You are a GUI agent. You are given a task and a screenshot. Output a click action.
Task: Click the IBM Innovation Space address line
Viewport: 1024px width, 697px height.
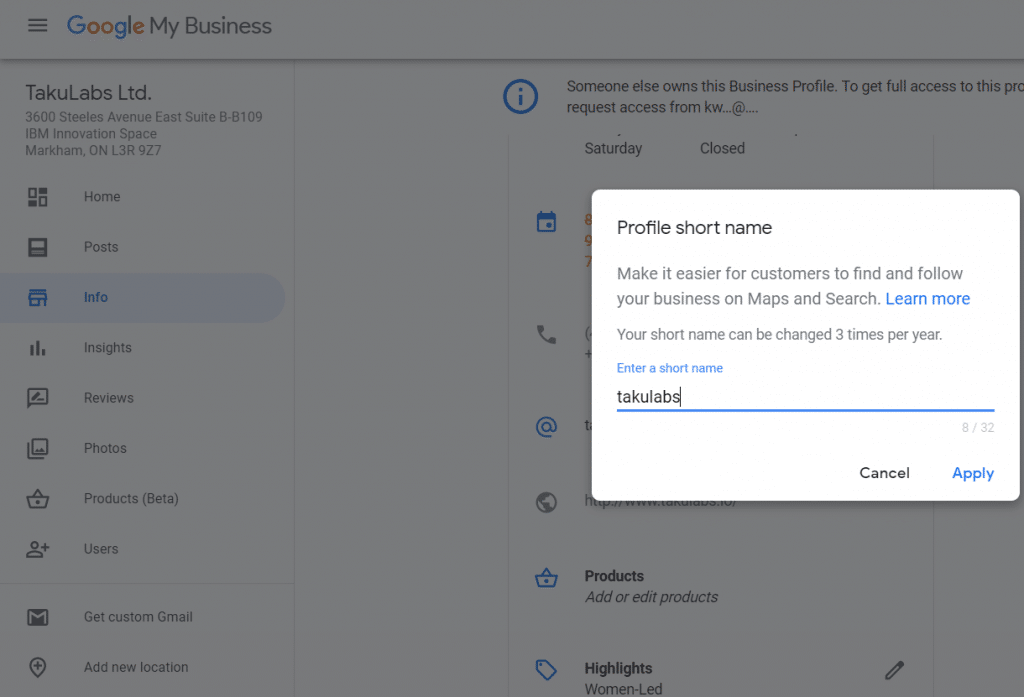(x=91, y=133)
